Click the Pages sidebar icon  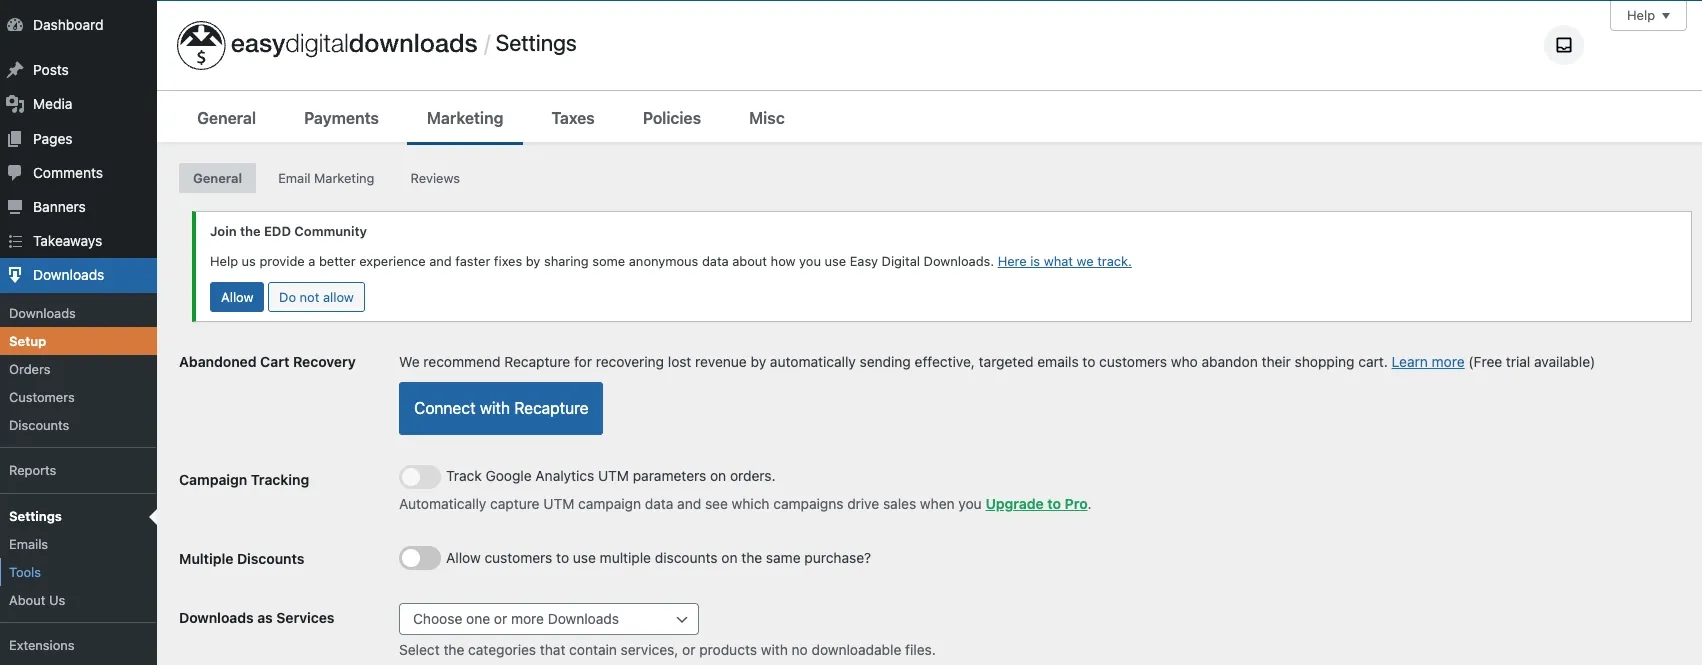click(15, 139)
